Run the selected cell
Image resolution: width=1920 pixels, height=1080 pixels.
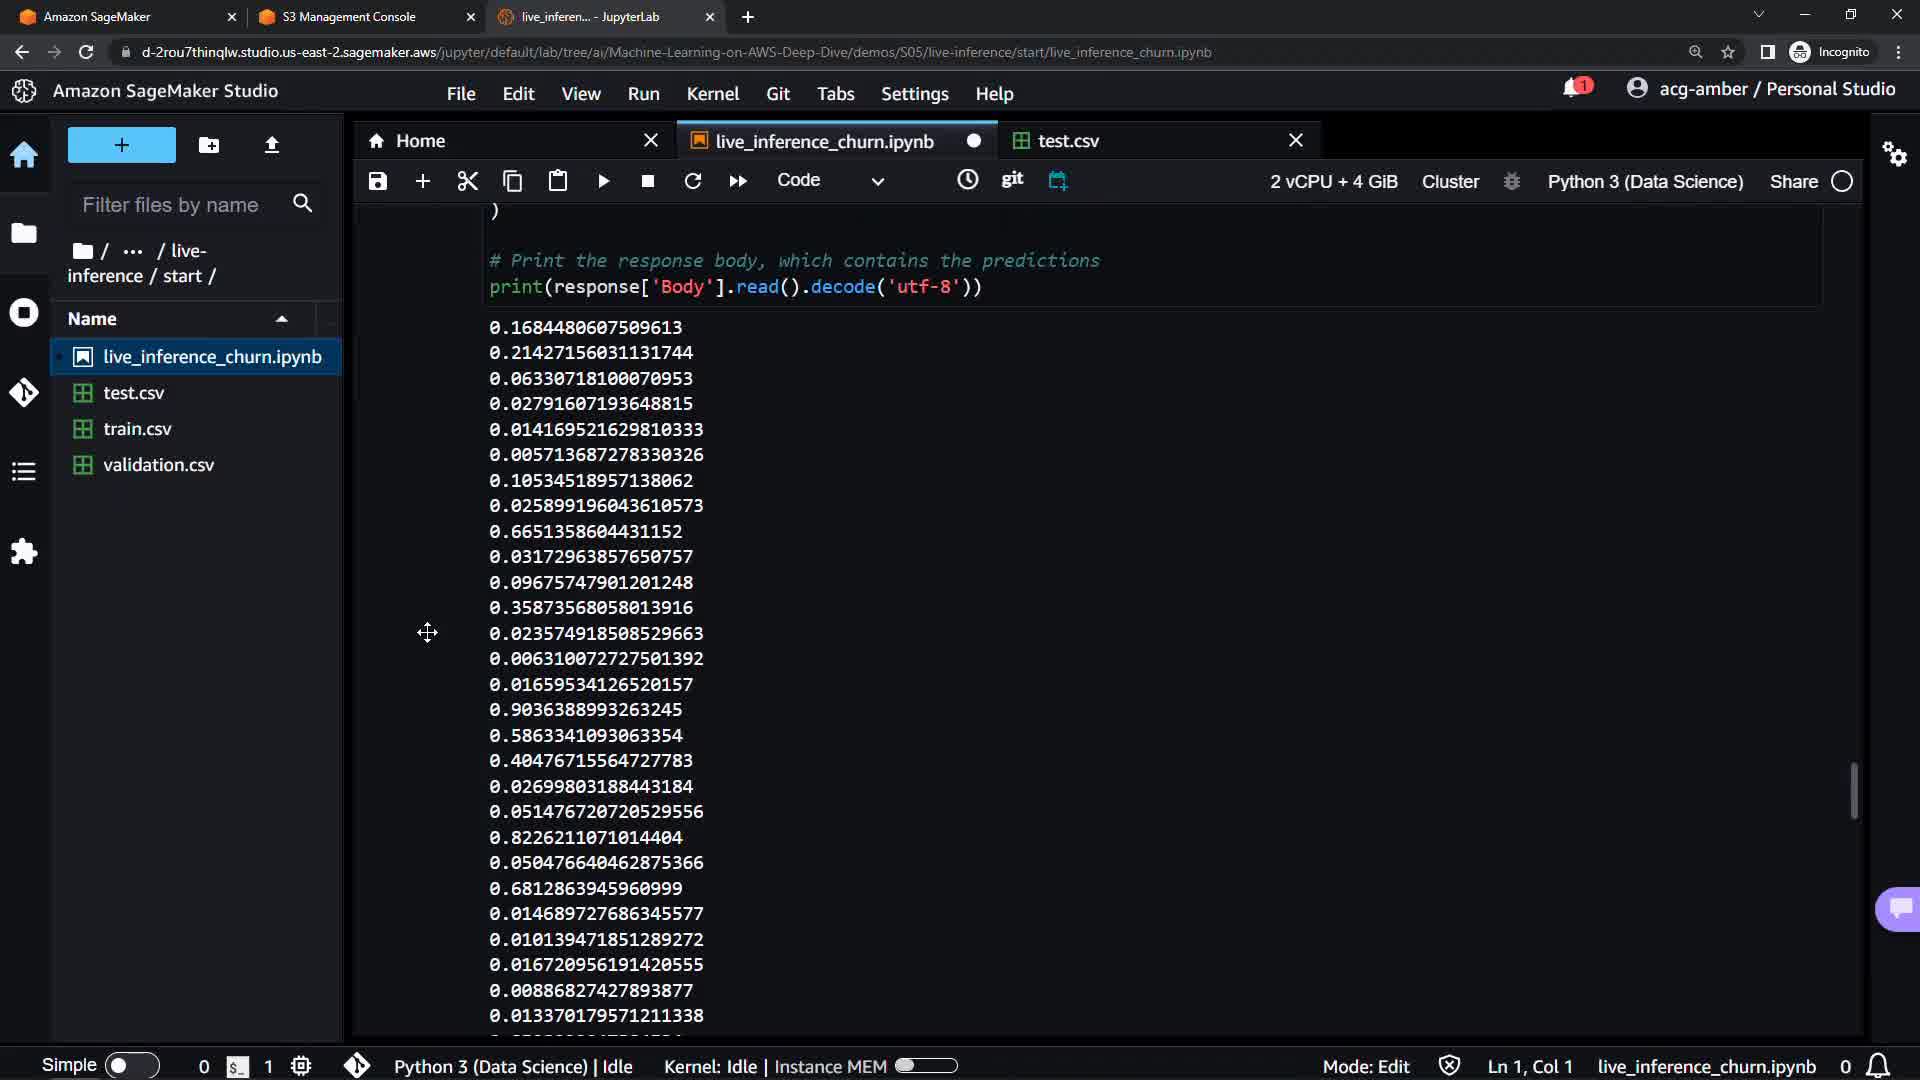point(603,181)
